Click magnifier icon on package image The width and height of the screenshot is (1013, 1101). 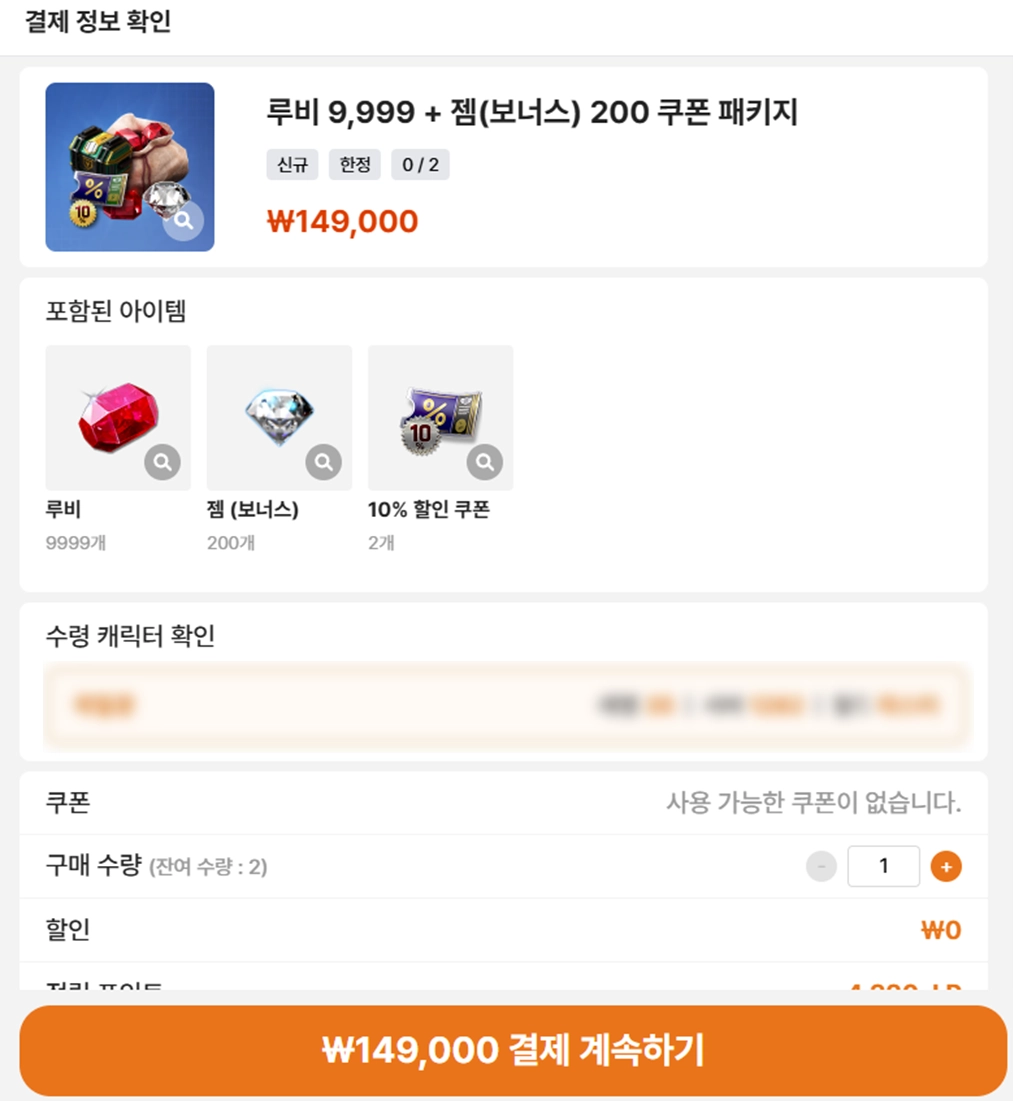(x=183, y=221)
